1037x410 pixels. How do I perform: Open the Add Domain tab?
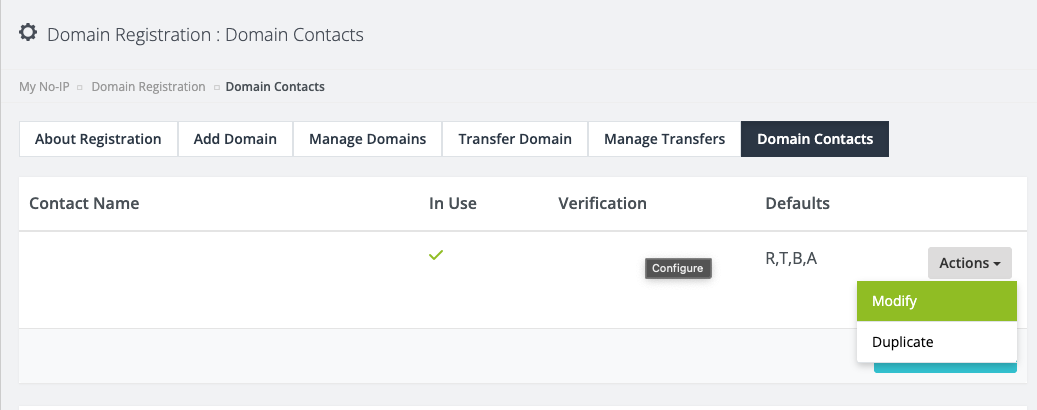click(235, 139)
